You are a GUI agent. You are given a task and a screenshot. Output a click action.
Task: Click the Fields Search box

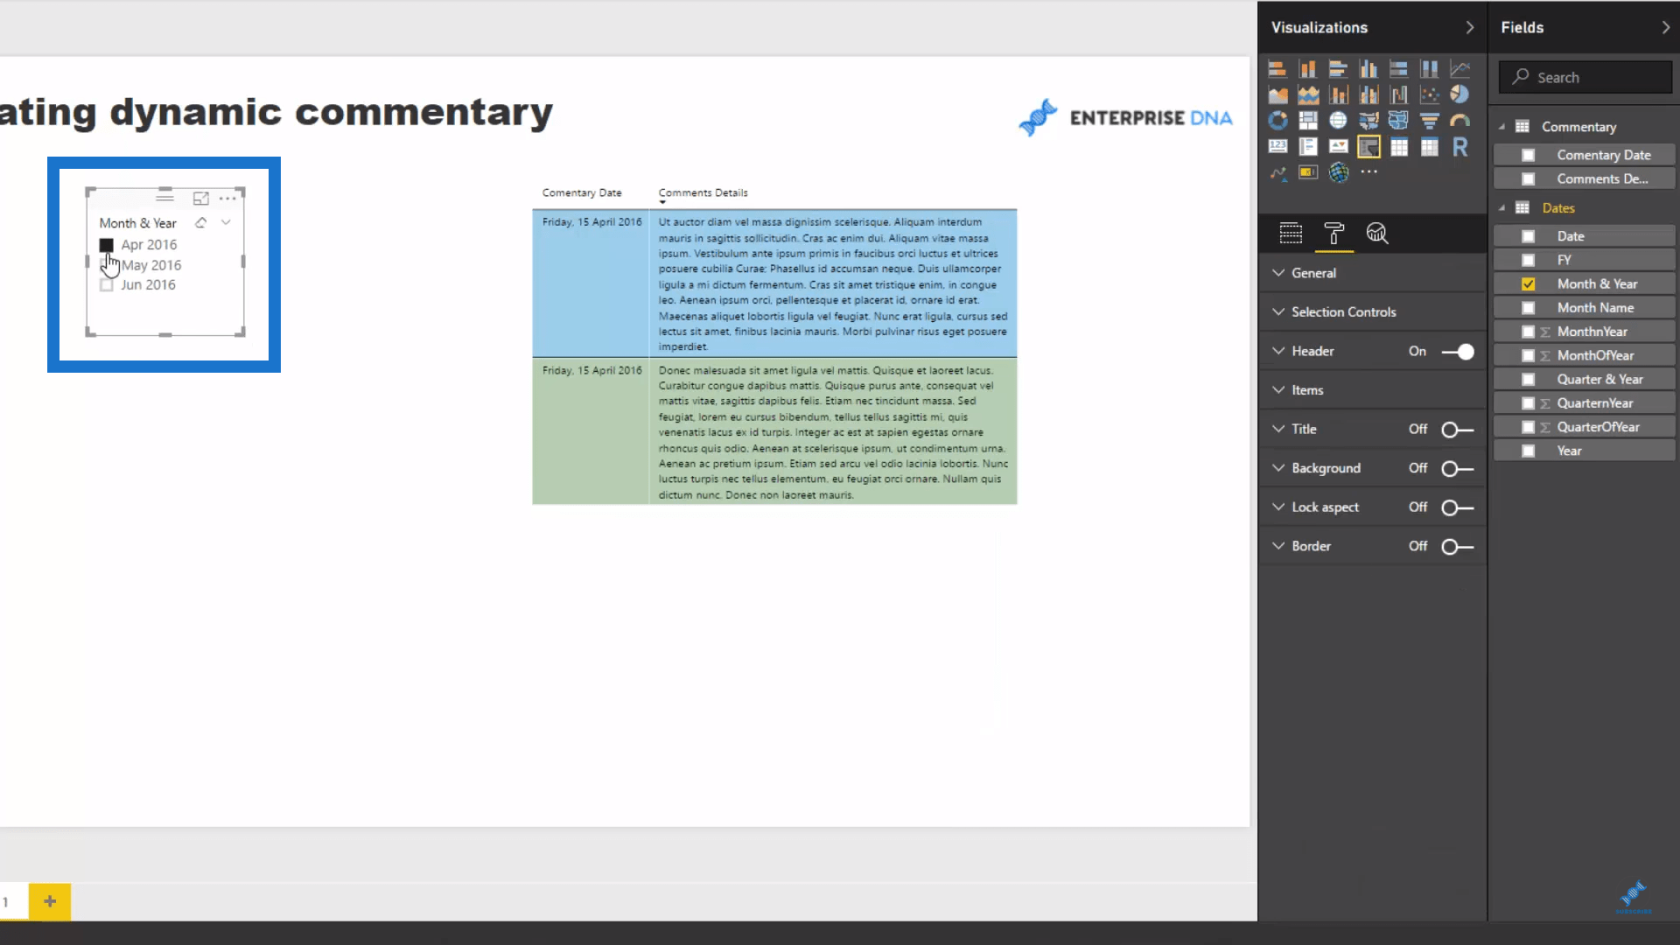tap(1585, 77)
